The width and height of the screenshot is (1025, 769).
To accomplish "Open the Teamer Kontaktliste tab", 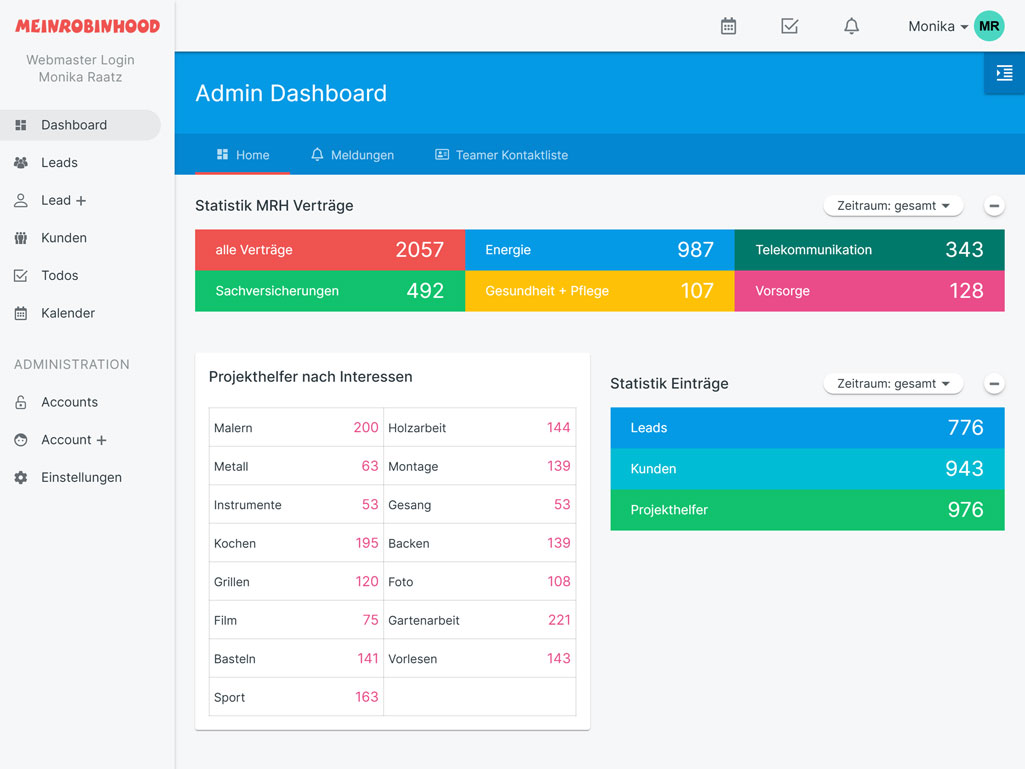I will pyautogui.click(x=501, y=155).
